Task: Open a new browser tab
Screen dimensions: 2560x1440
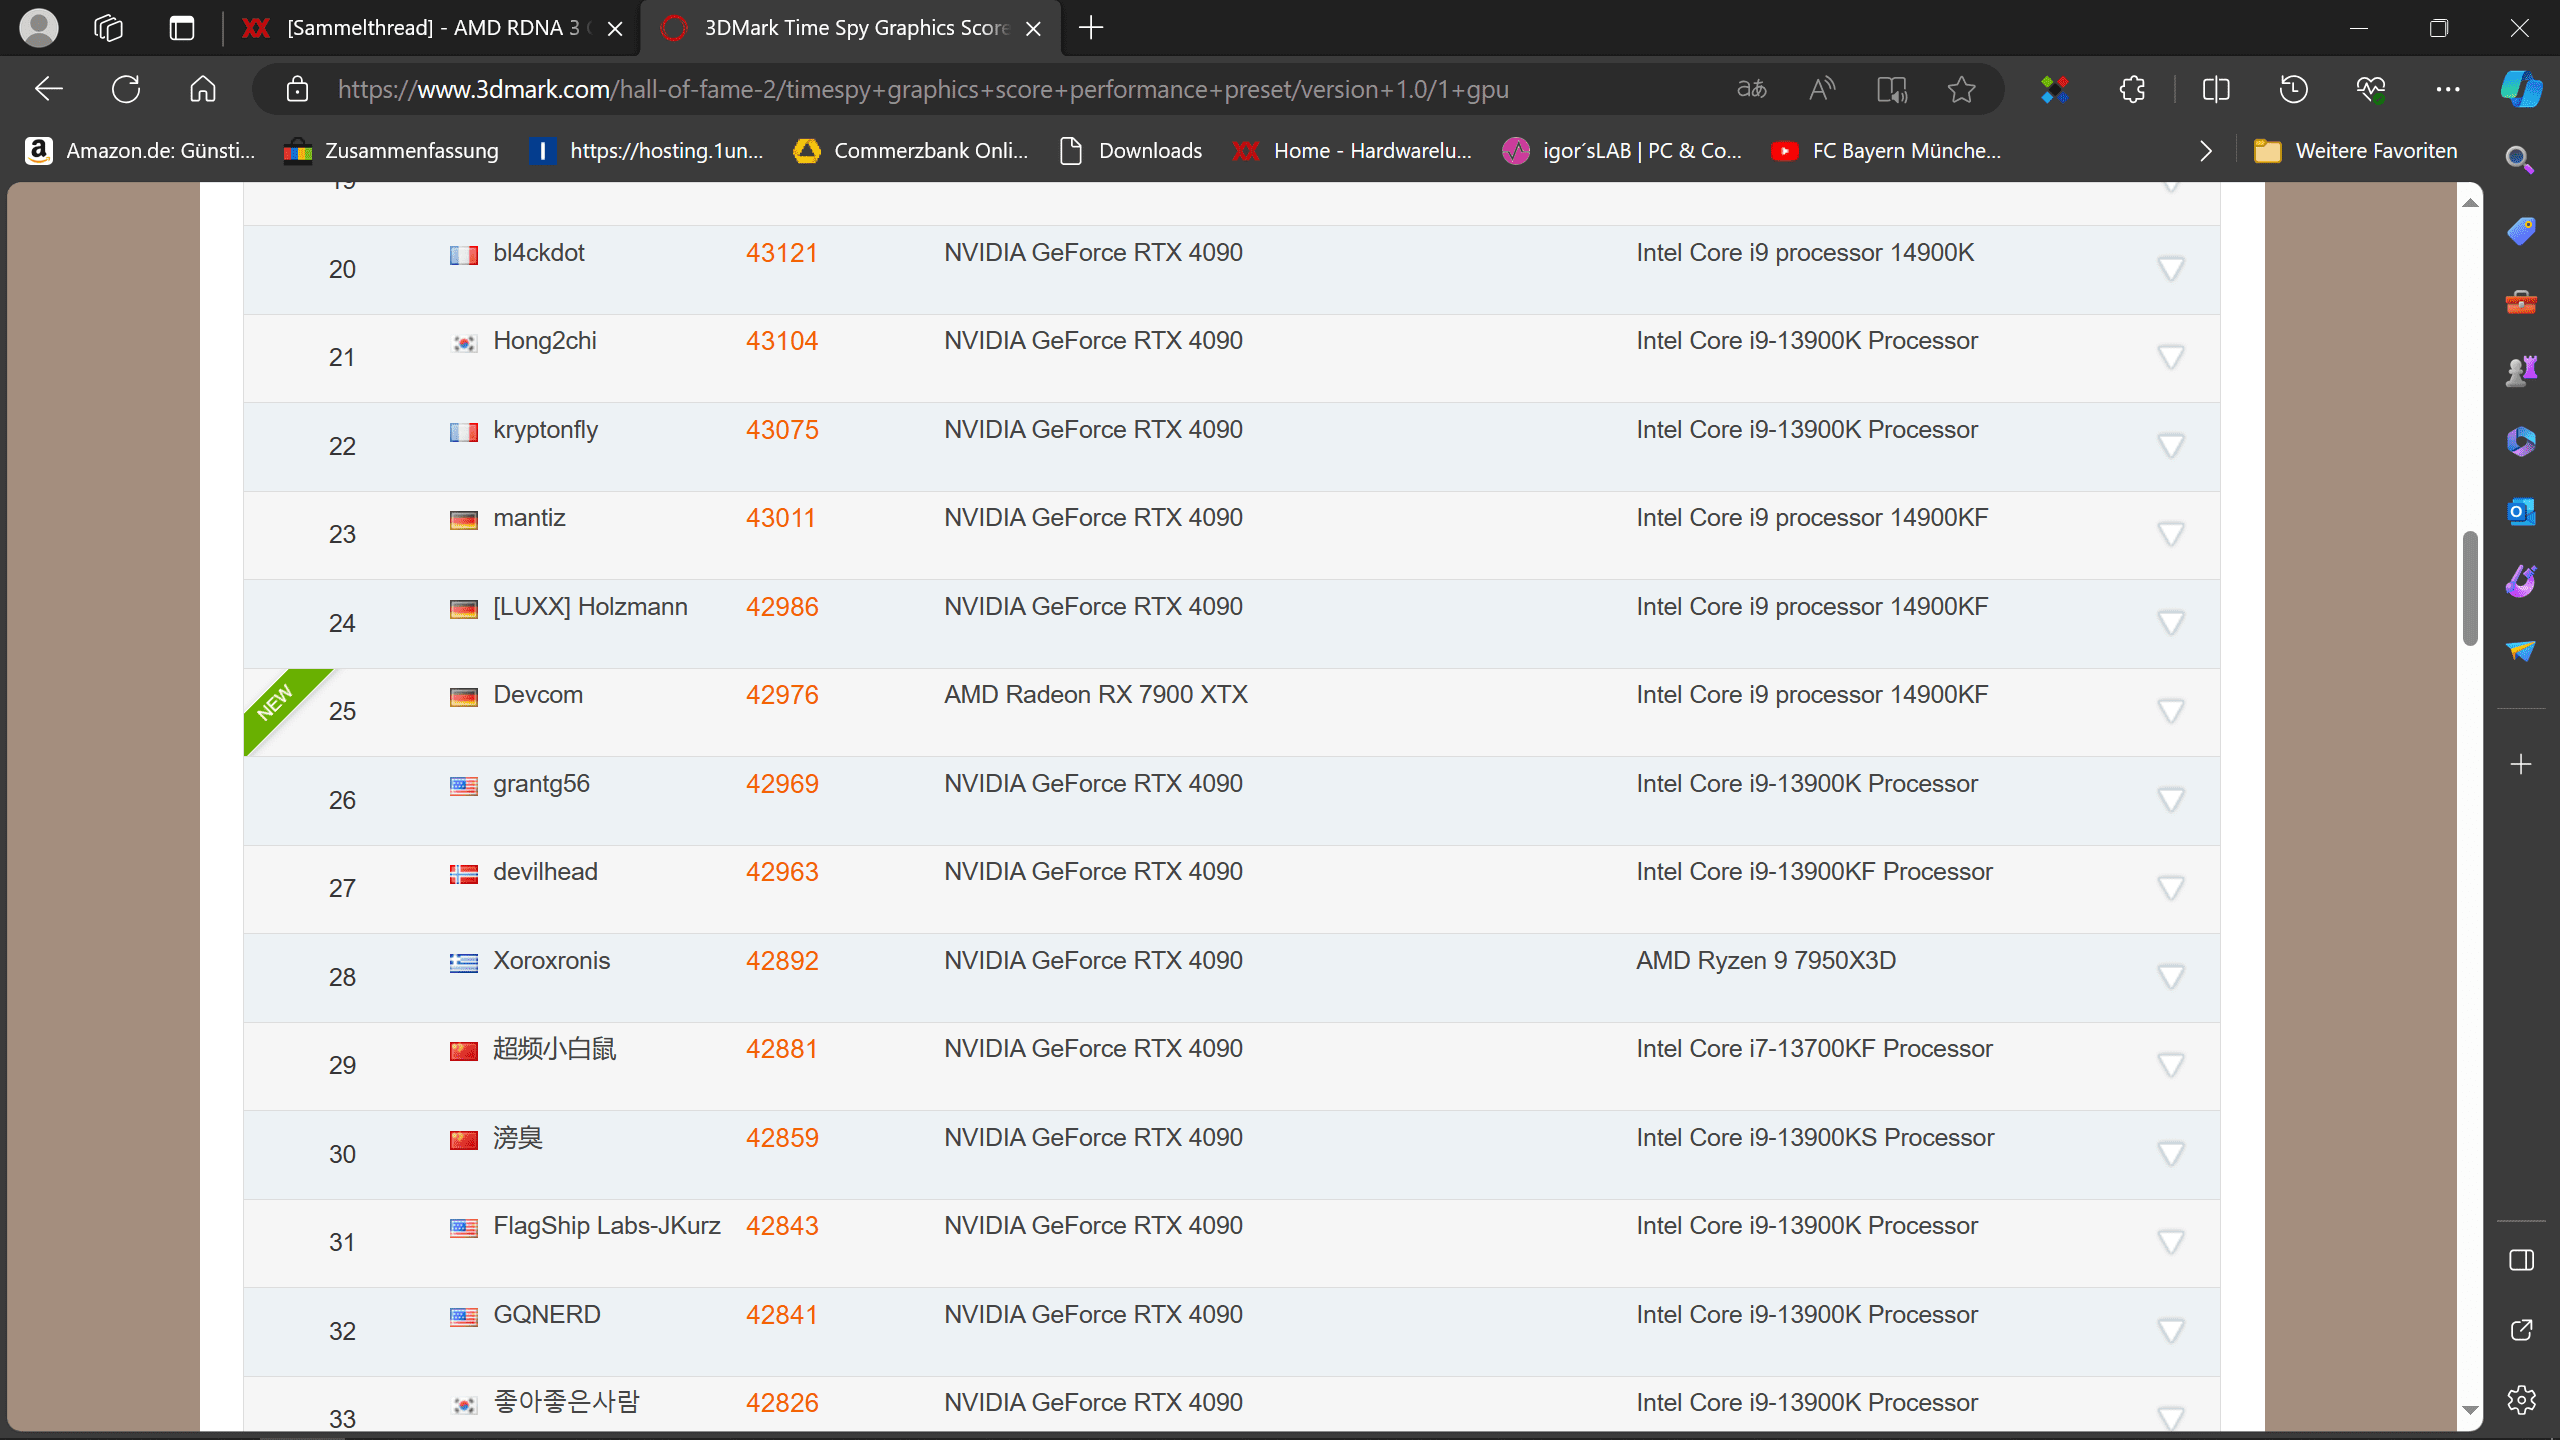Action: (1091, 28)
